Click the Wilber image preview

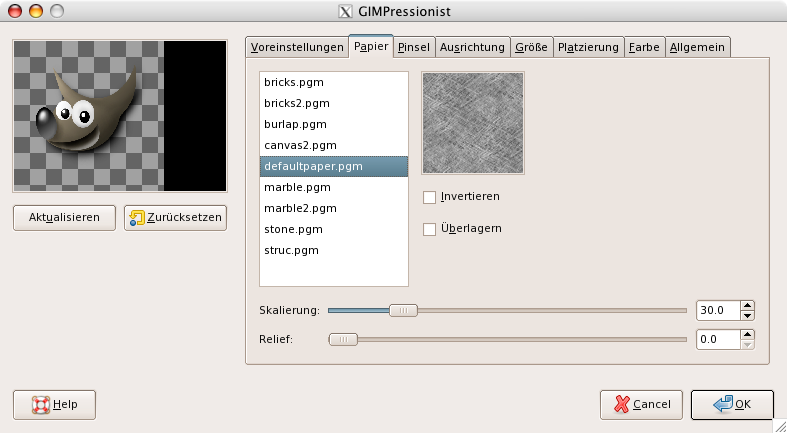point(120,116)
